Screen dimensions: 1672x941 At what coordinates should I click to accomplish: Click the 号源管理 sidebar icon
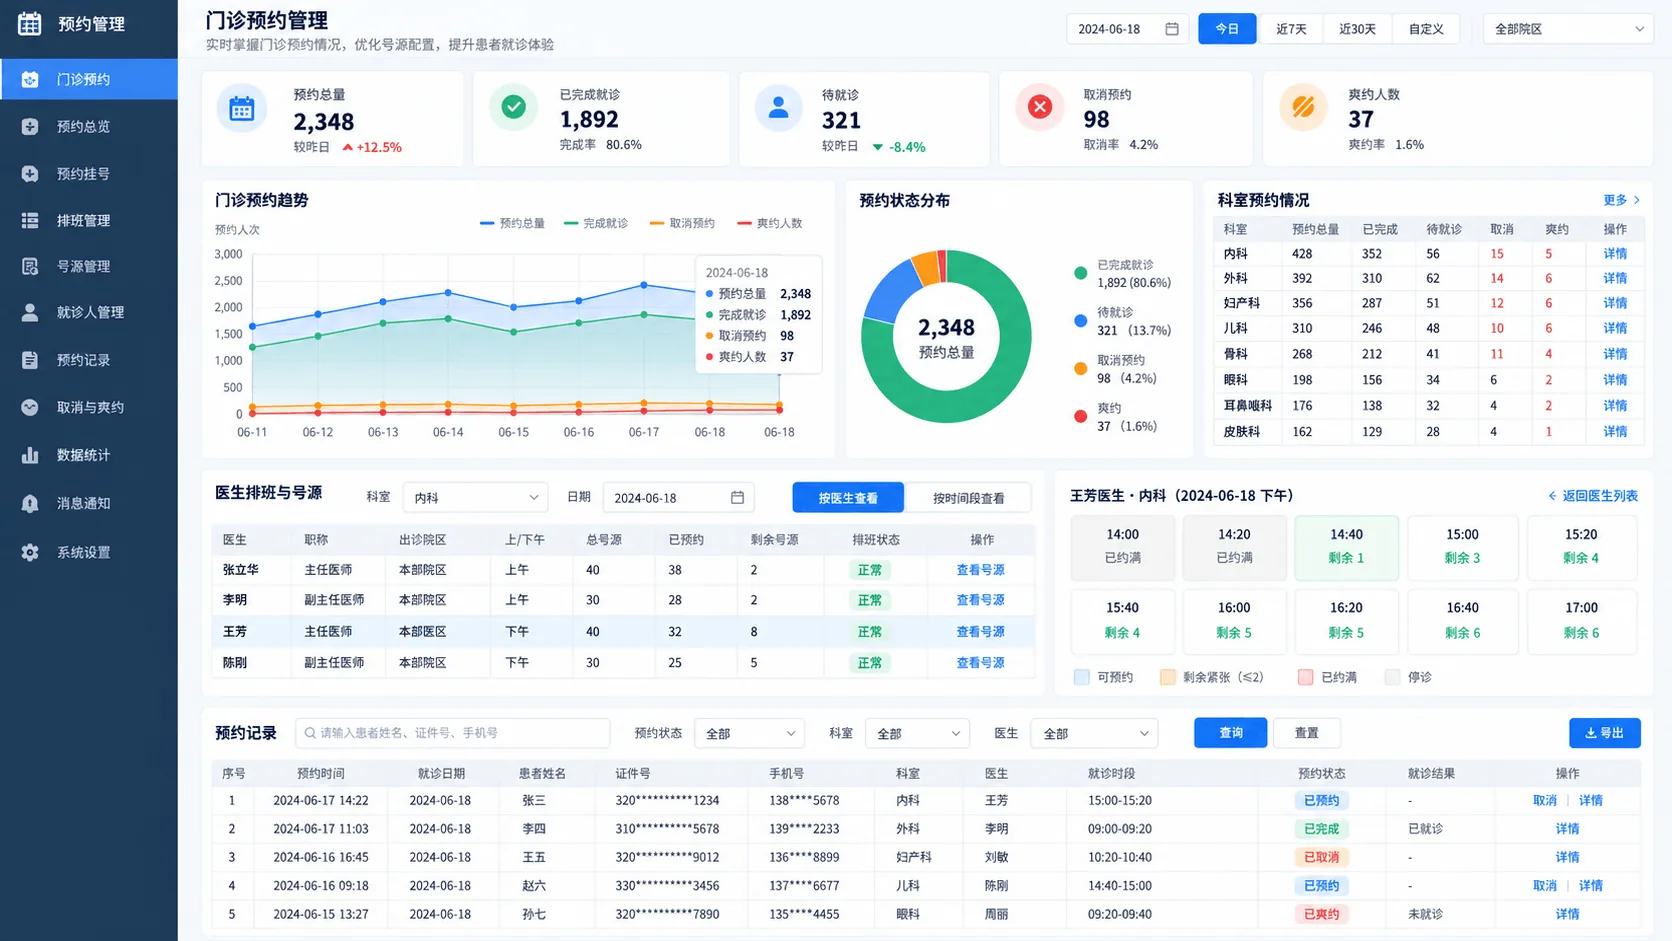point(30,266)
